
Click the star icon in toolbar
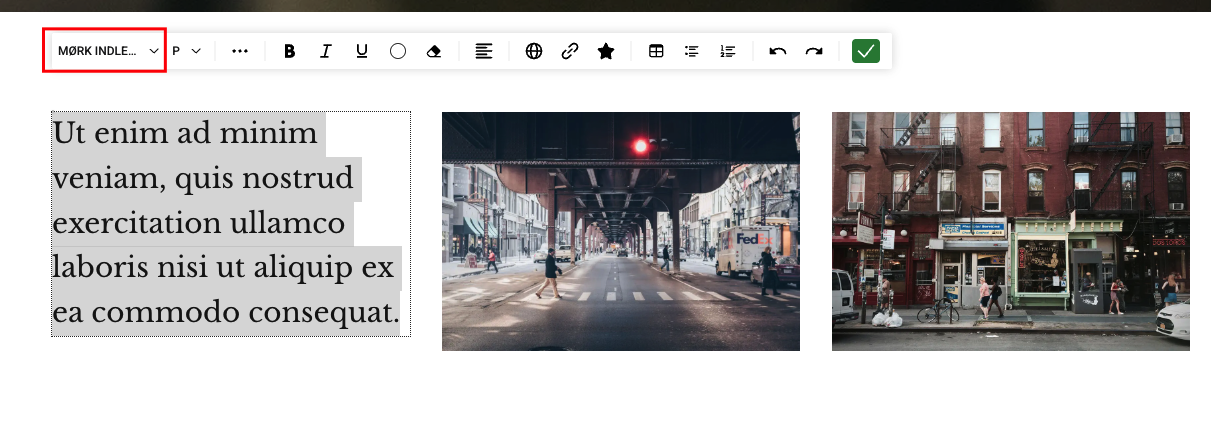pyautogui.click(x=606, y=51)
